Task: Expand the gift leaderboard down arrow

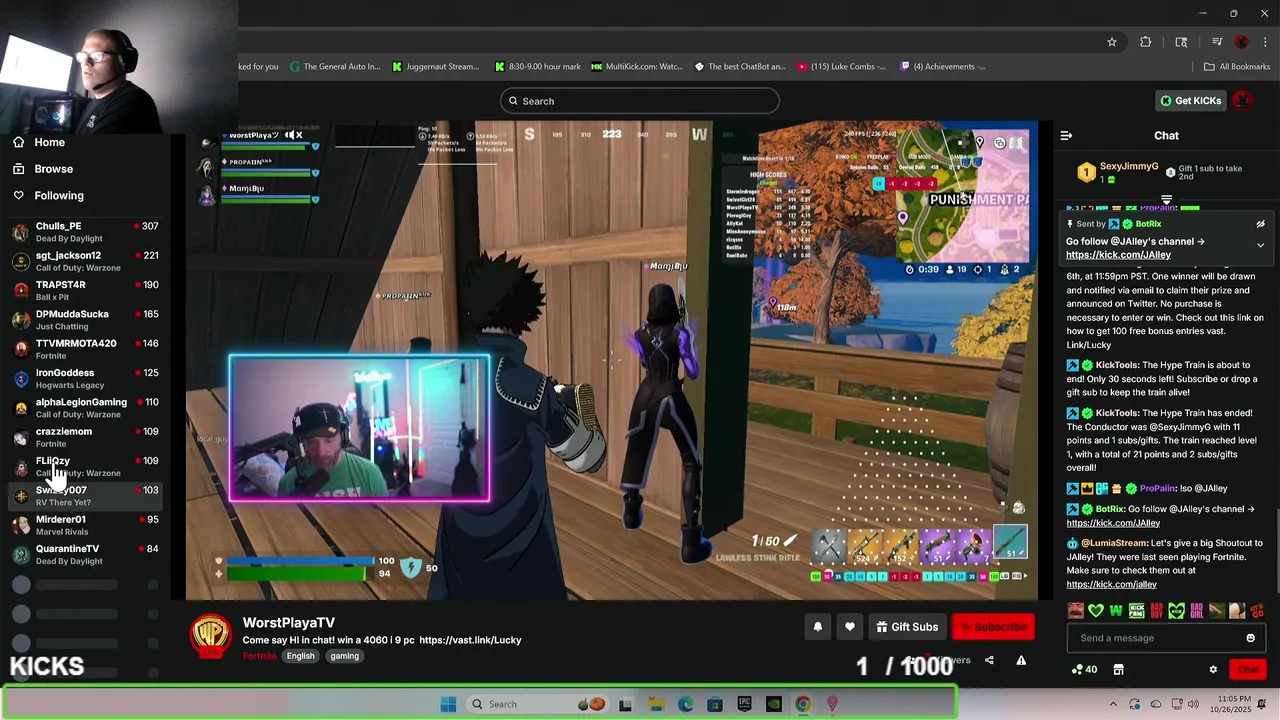Action: click(x=1166, y=200)
